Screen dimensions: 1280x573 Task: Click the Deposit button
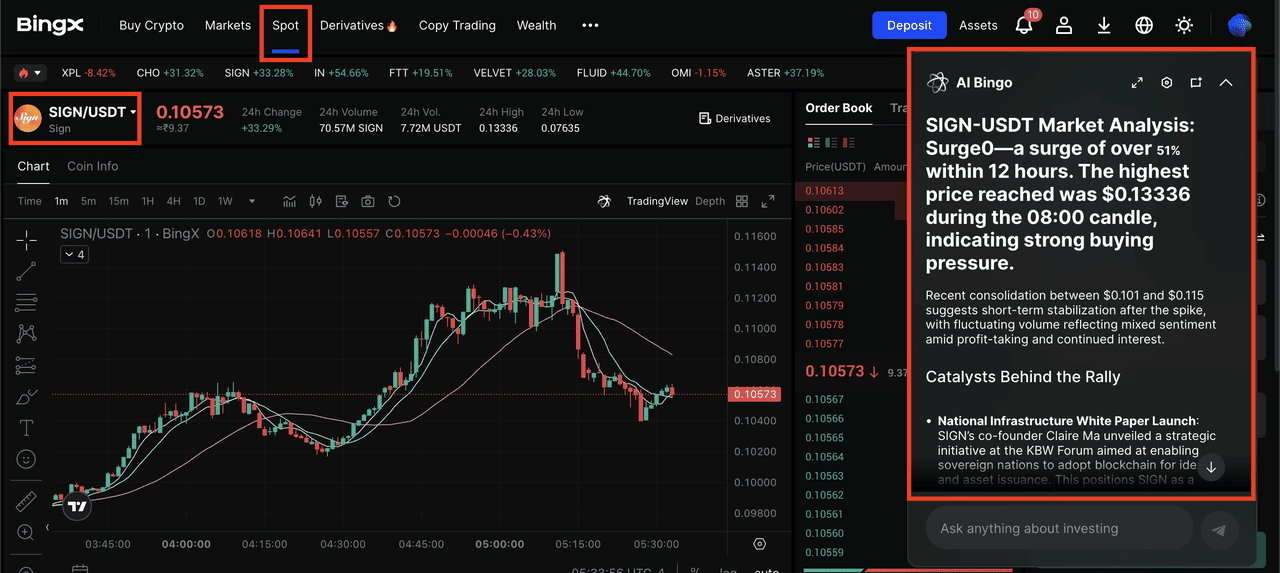pyautogui.click(x=910, y=25)
